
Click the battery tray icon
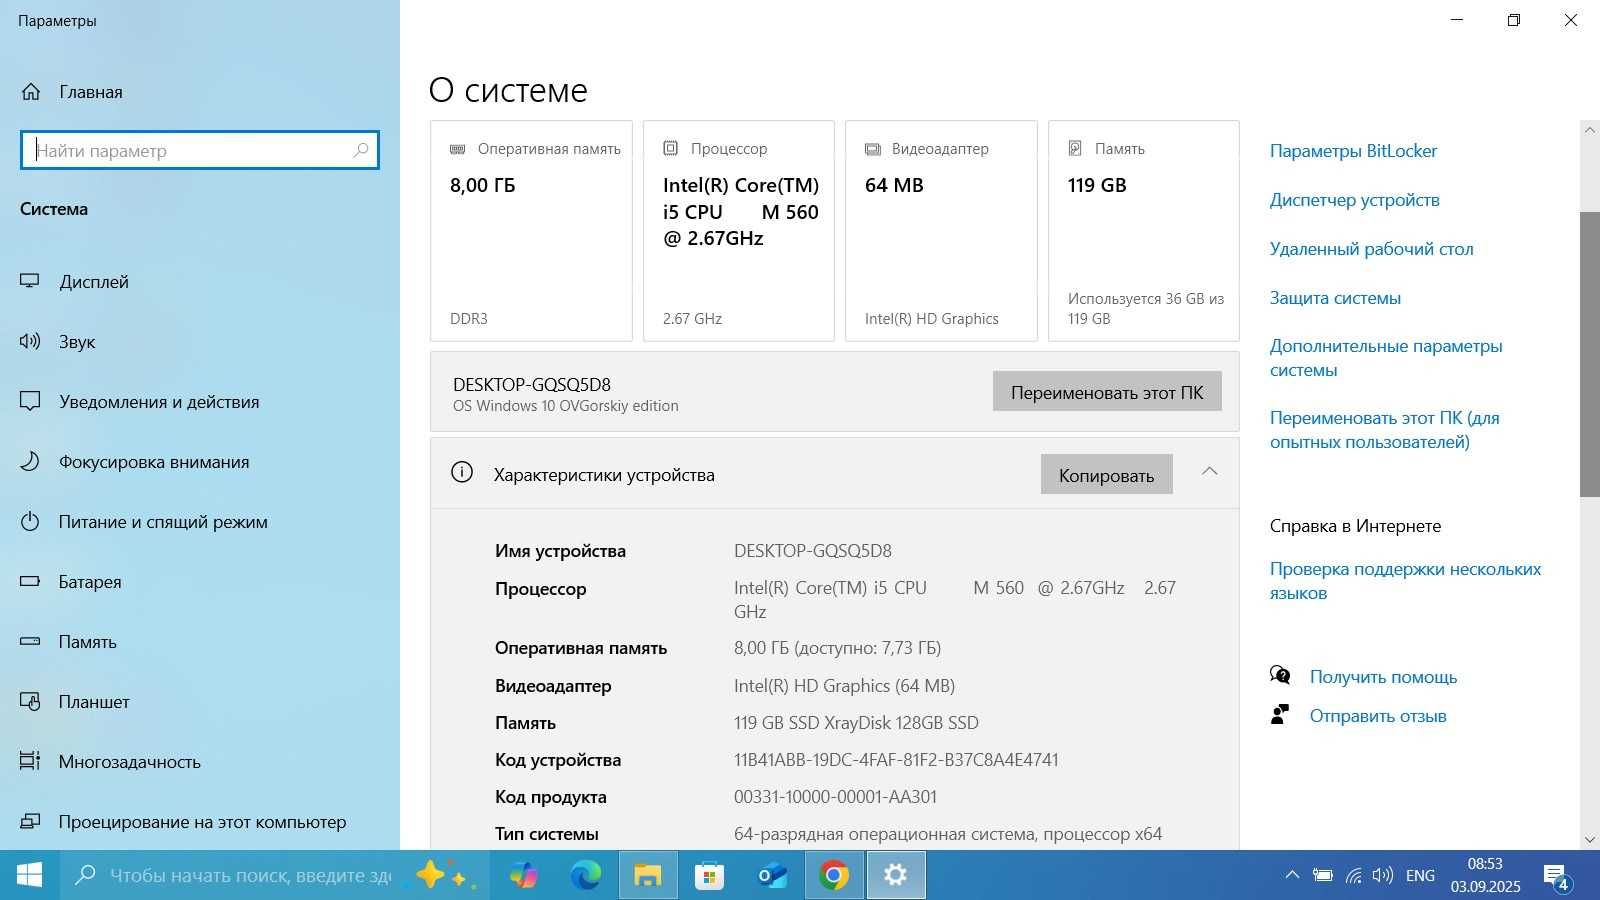[x=1323, y=876]
